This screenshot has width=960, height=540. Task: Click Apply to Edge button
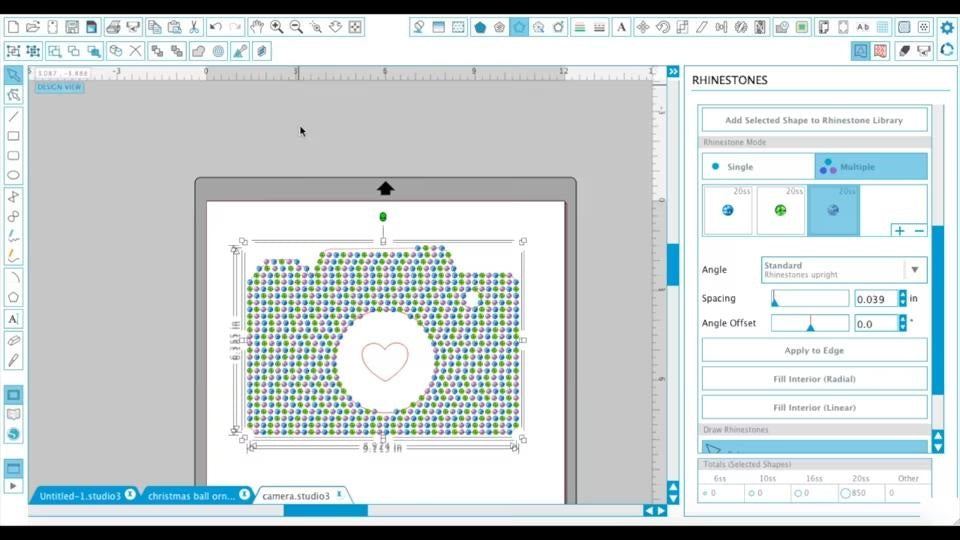point(814,350)
